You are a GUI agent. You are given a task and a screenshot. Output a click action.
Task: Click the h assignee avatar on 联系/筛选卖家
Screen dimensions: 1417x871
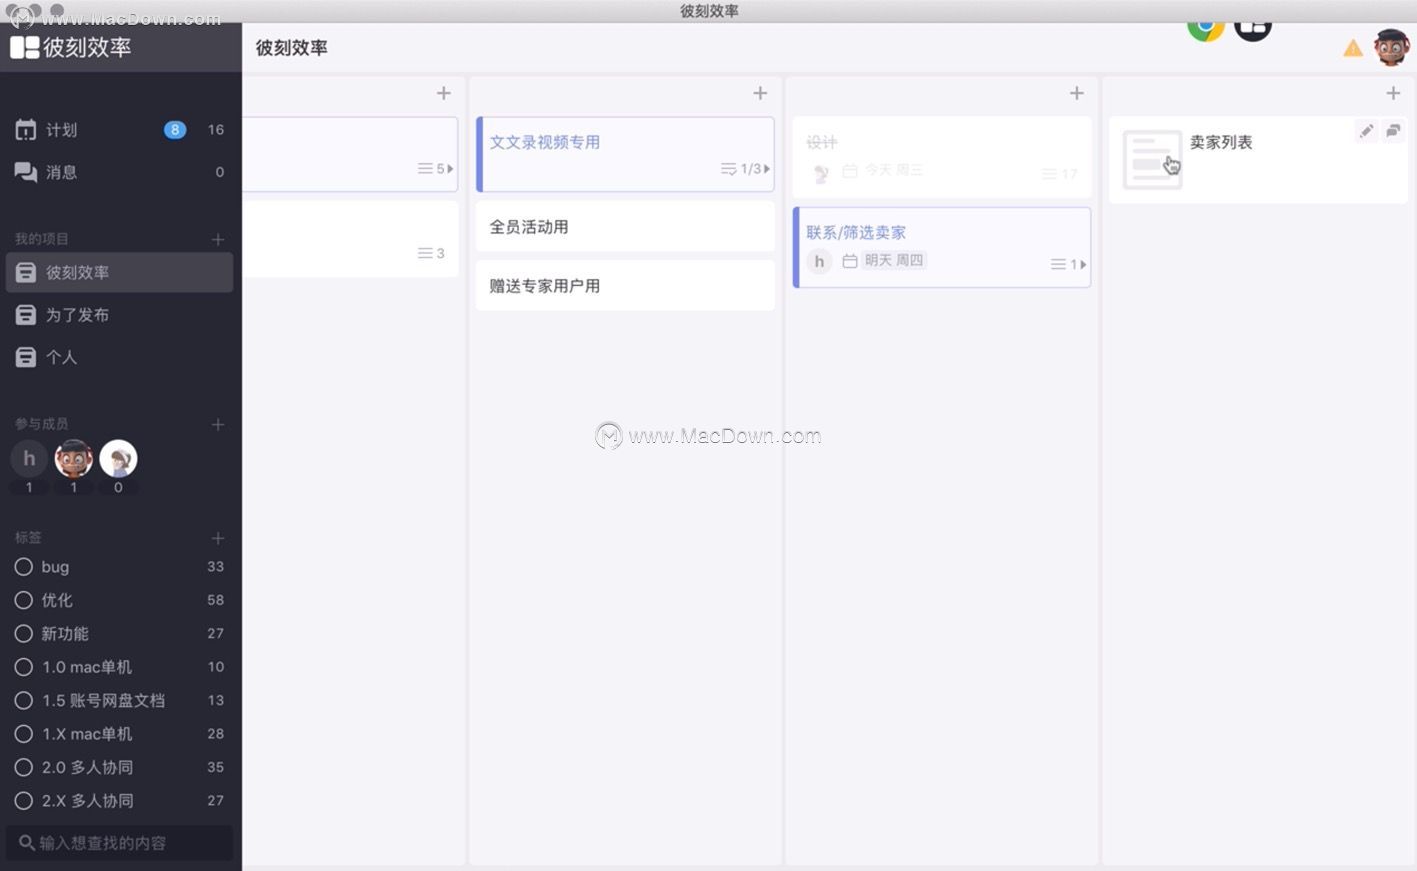point(819,261)
